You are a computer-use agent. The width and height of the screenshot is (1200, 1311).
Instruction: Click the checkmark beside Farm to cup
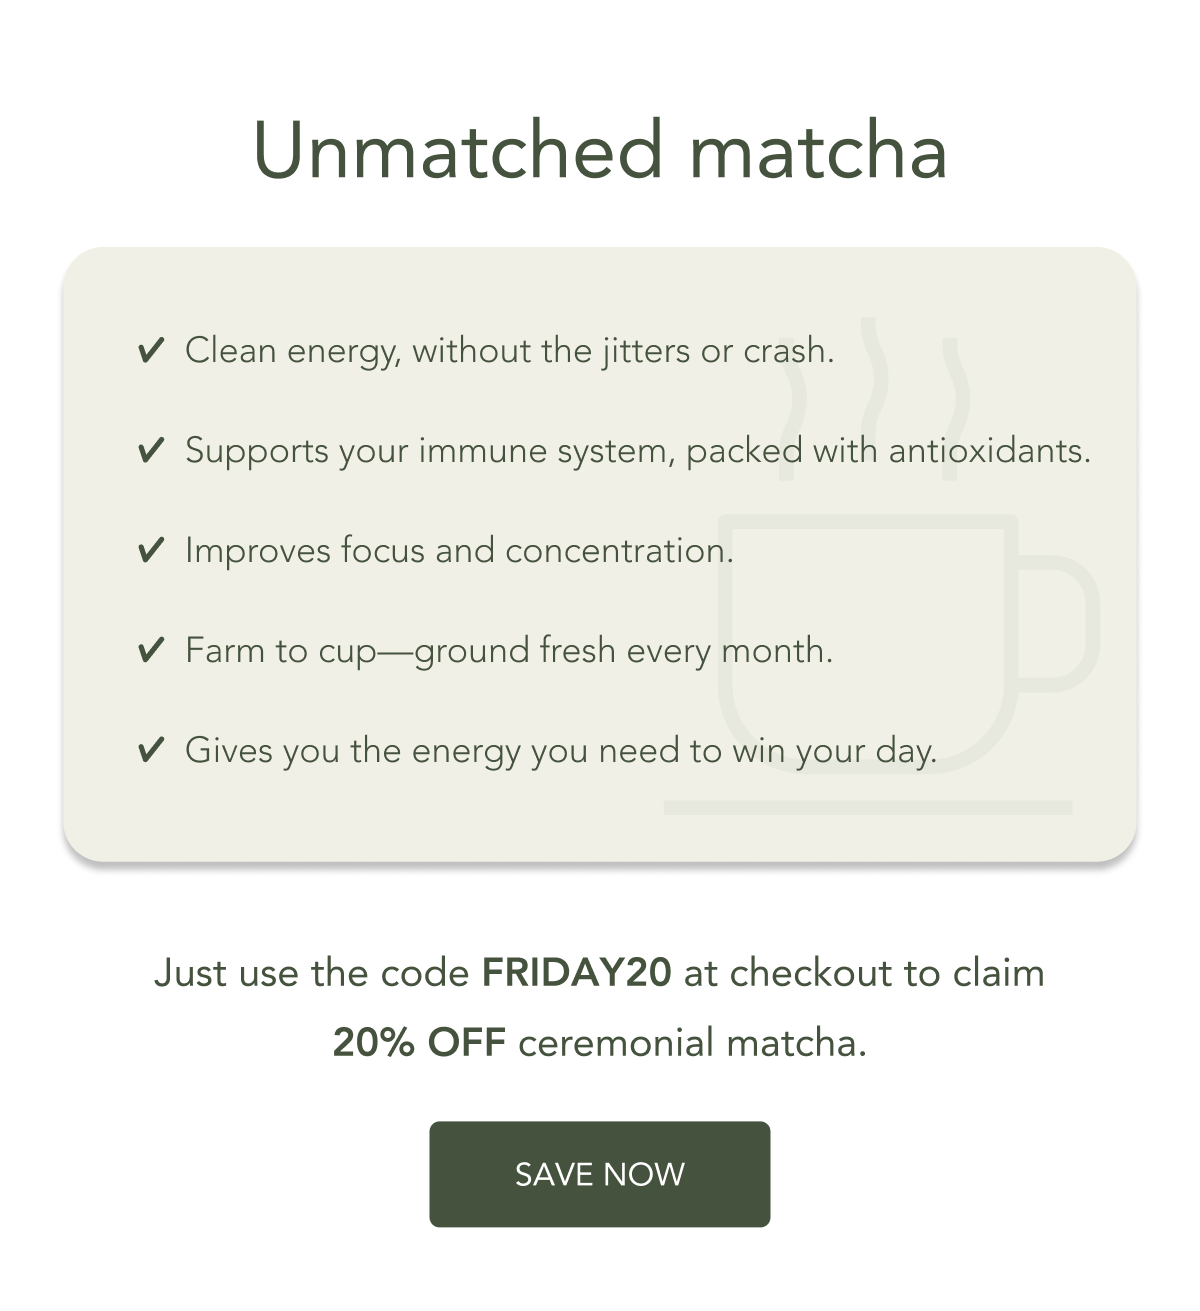tap(150, 651)
